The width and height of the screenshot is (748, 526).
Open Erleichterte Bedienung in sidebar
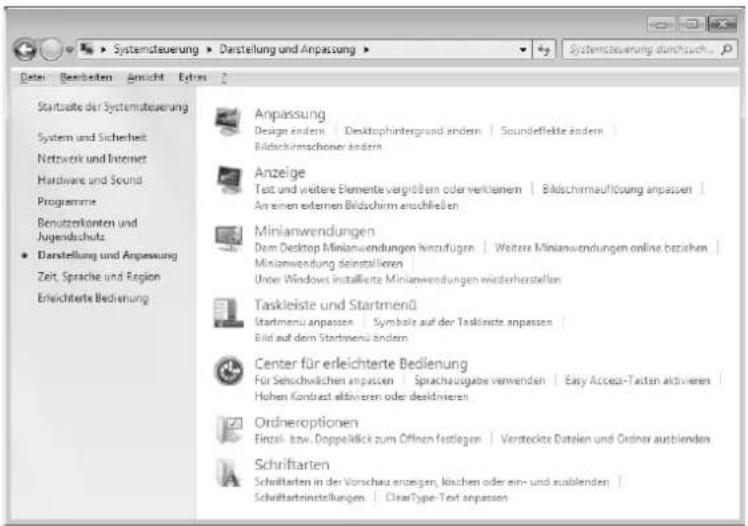[x=93, y=299]
